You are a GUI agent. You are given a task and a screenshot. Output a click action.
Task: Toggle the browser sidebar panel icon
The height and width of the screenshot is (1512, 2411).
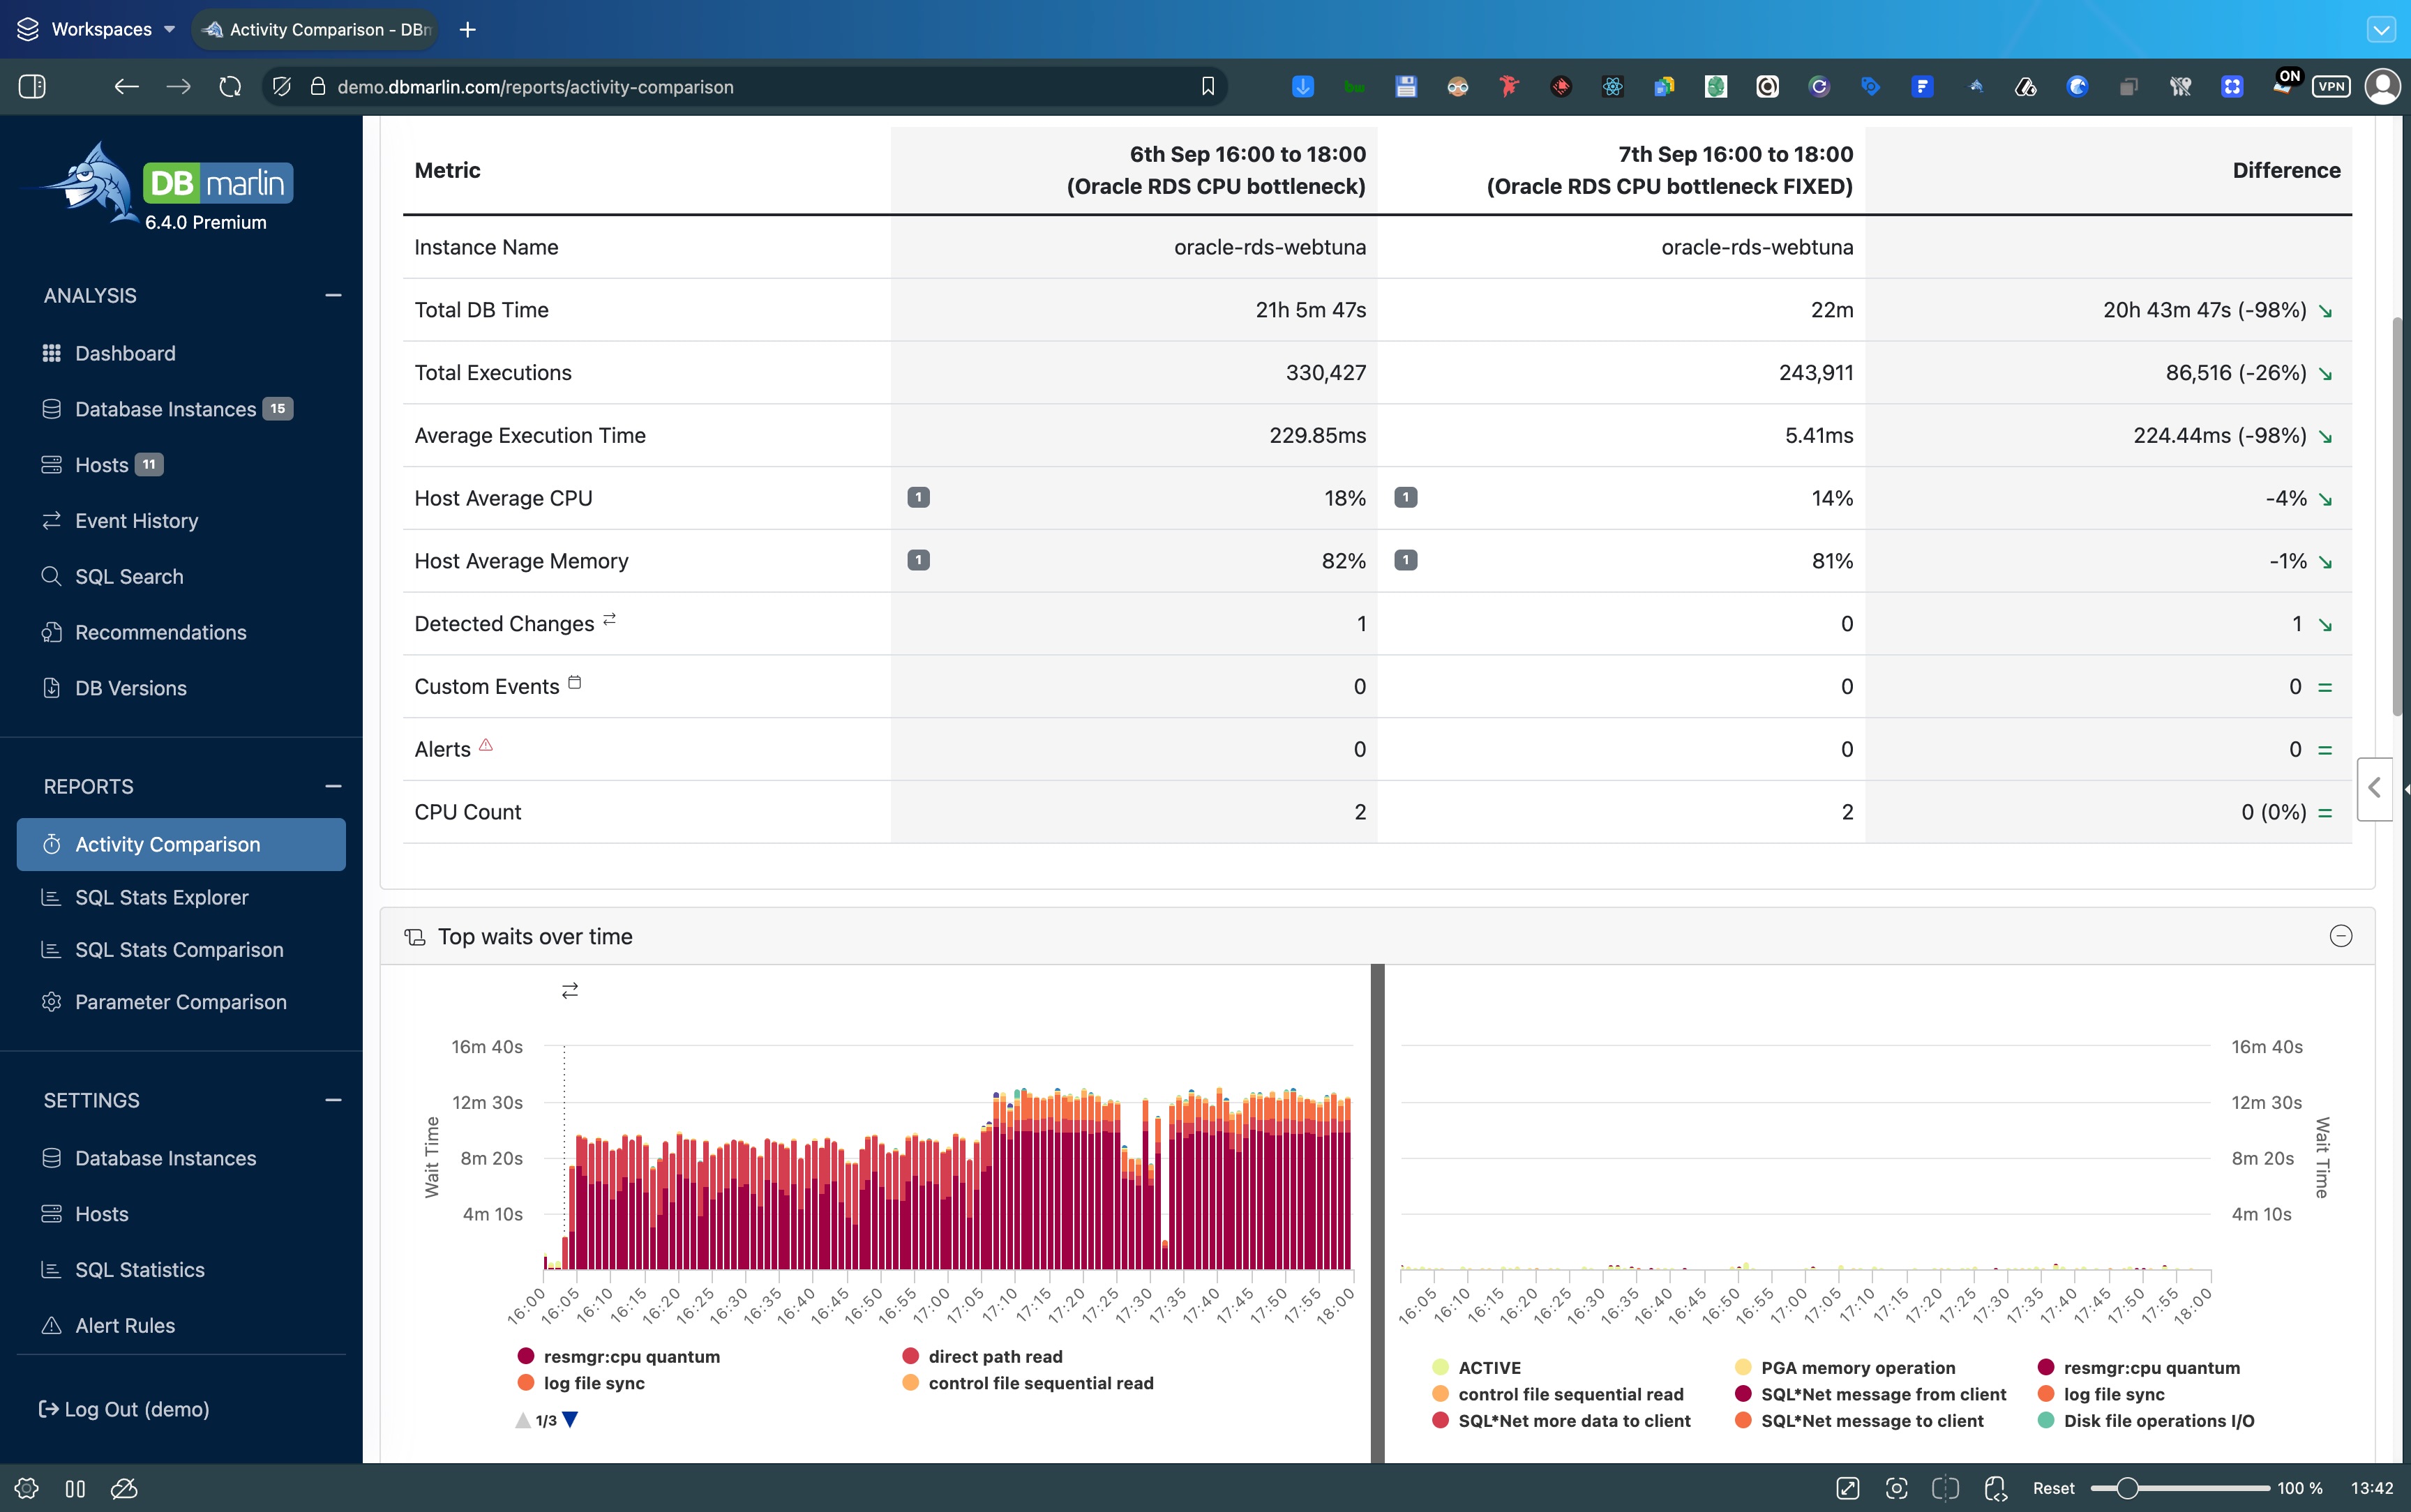(x=32, y=87)
